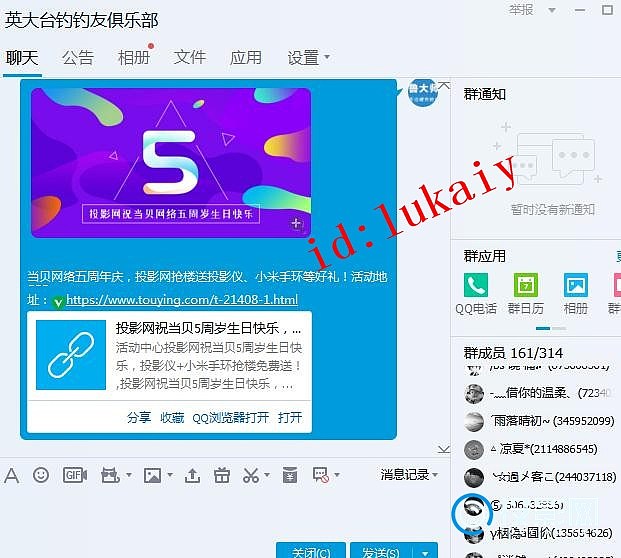Open the touying.com t-21408 hyperlink
The image size is (621, 558).
pyautogui.click(x=182, y=300)
